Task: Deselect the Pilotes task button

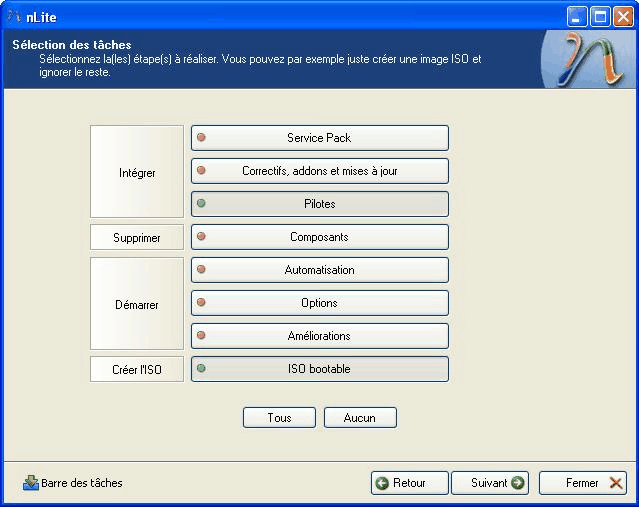Action: (x=320, y=204)
